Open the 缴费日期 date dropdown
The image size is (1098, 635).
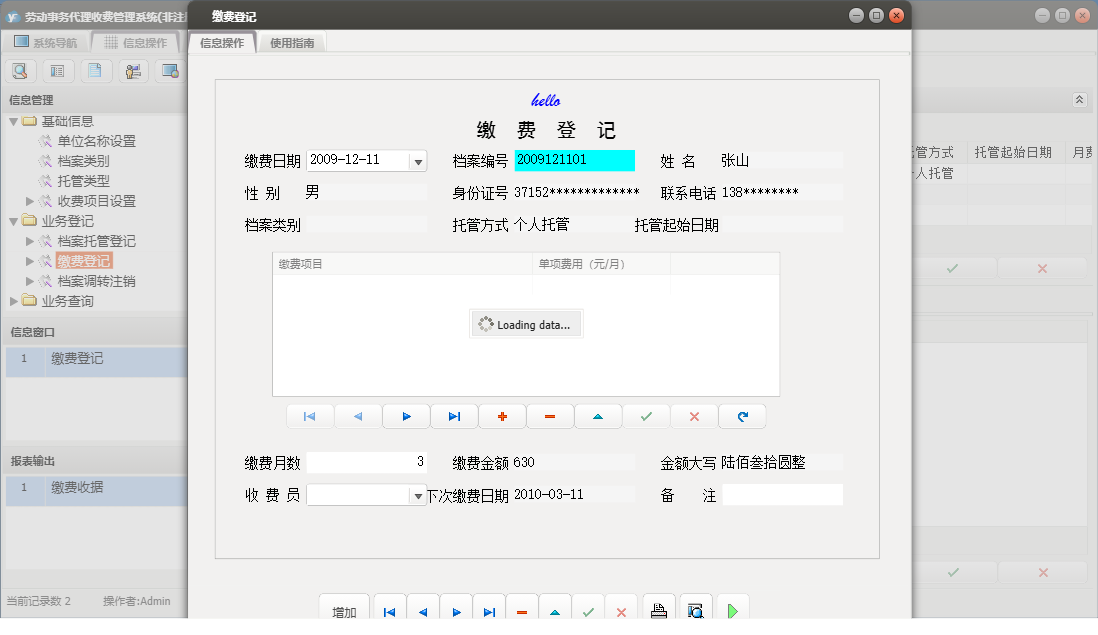419,160
